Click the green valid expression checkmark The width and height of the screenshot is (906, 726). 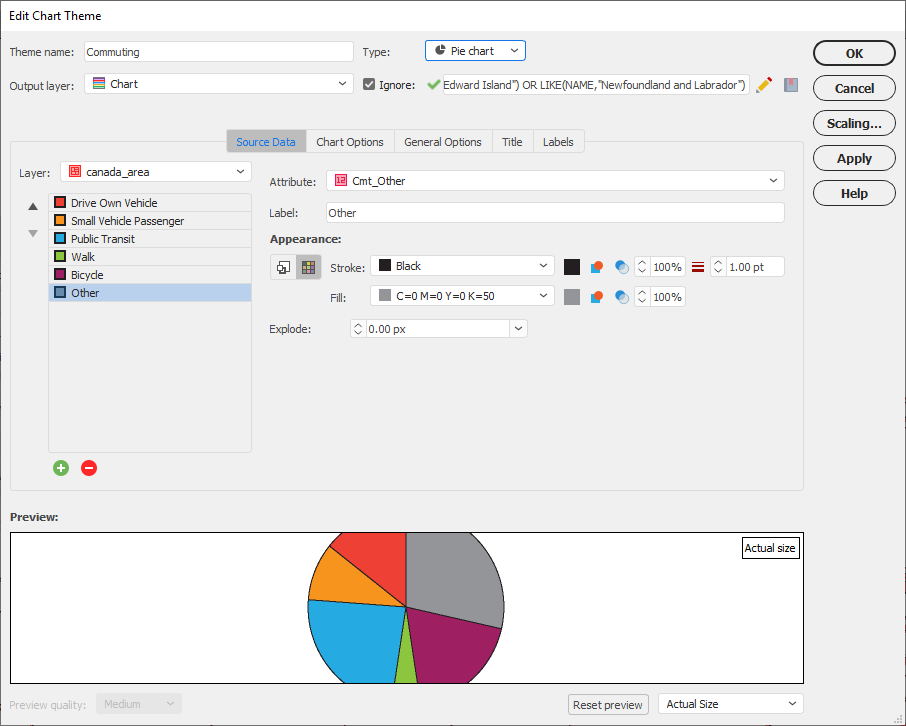click(x=433, y=85)
